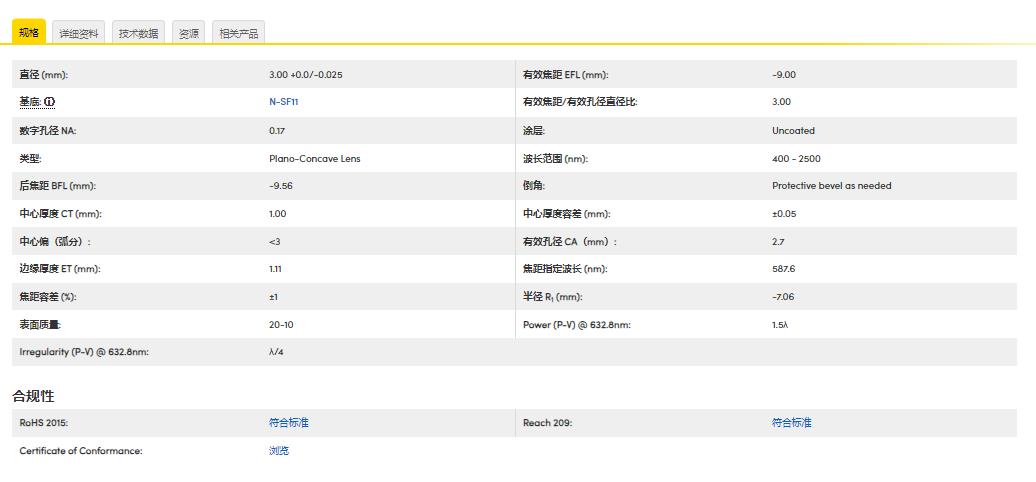
Task: Click the 合规性 section heading
Action: (x=33, y=396)
